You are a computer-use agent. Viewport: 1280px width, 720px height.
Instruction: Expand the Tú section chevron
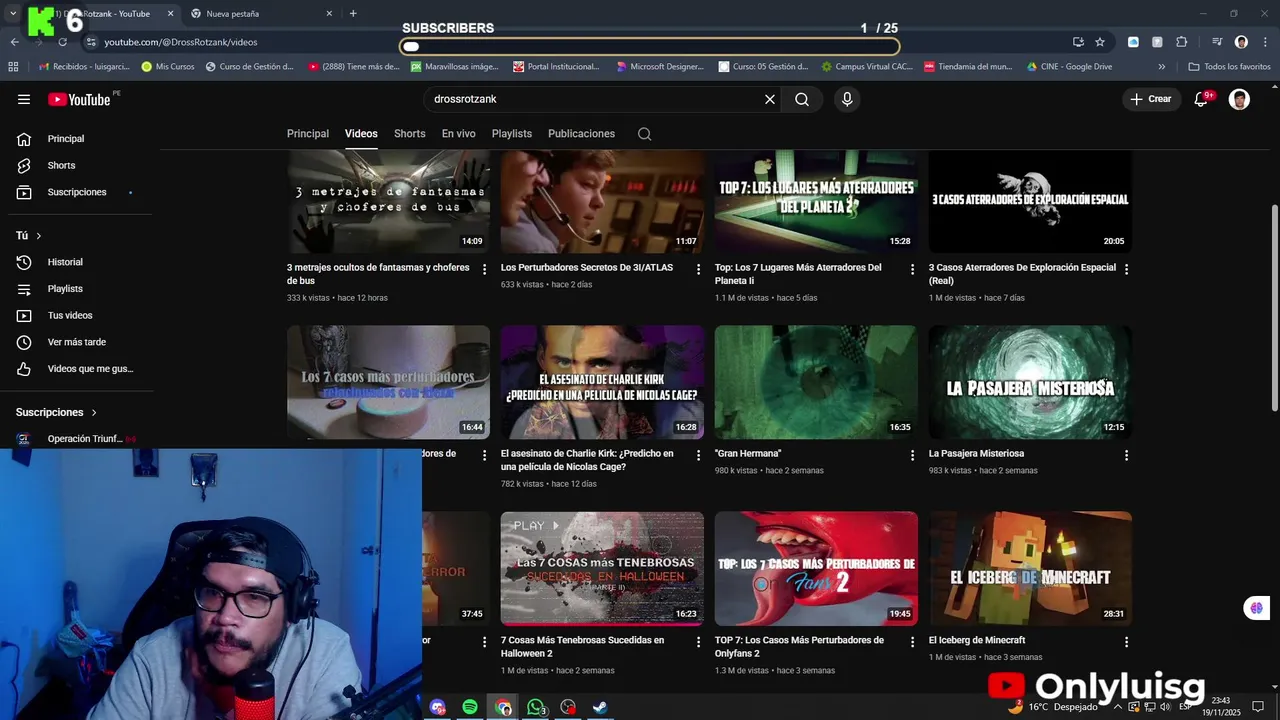click(39, 236)
